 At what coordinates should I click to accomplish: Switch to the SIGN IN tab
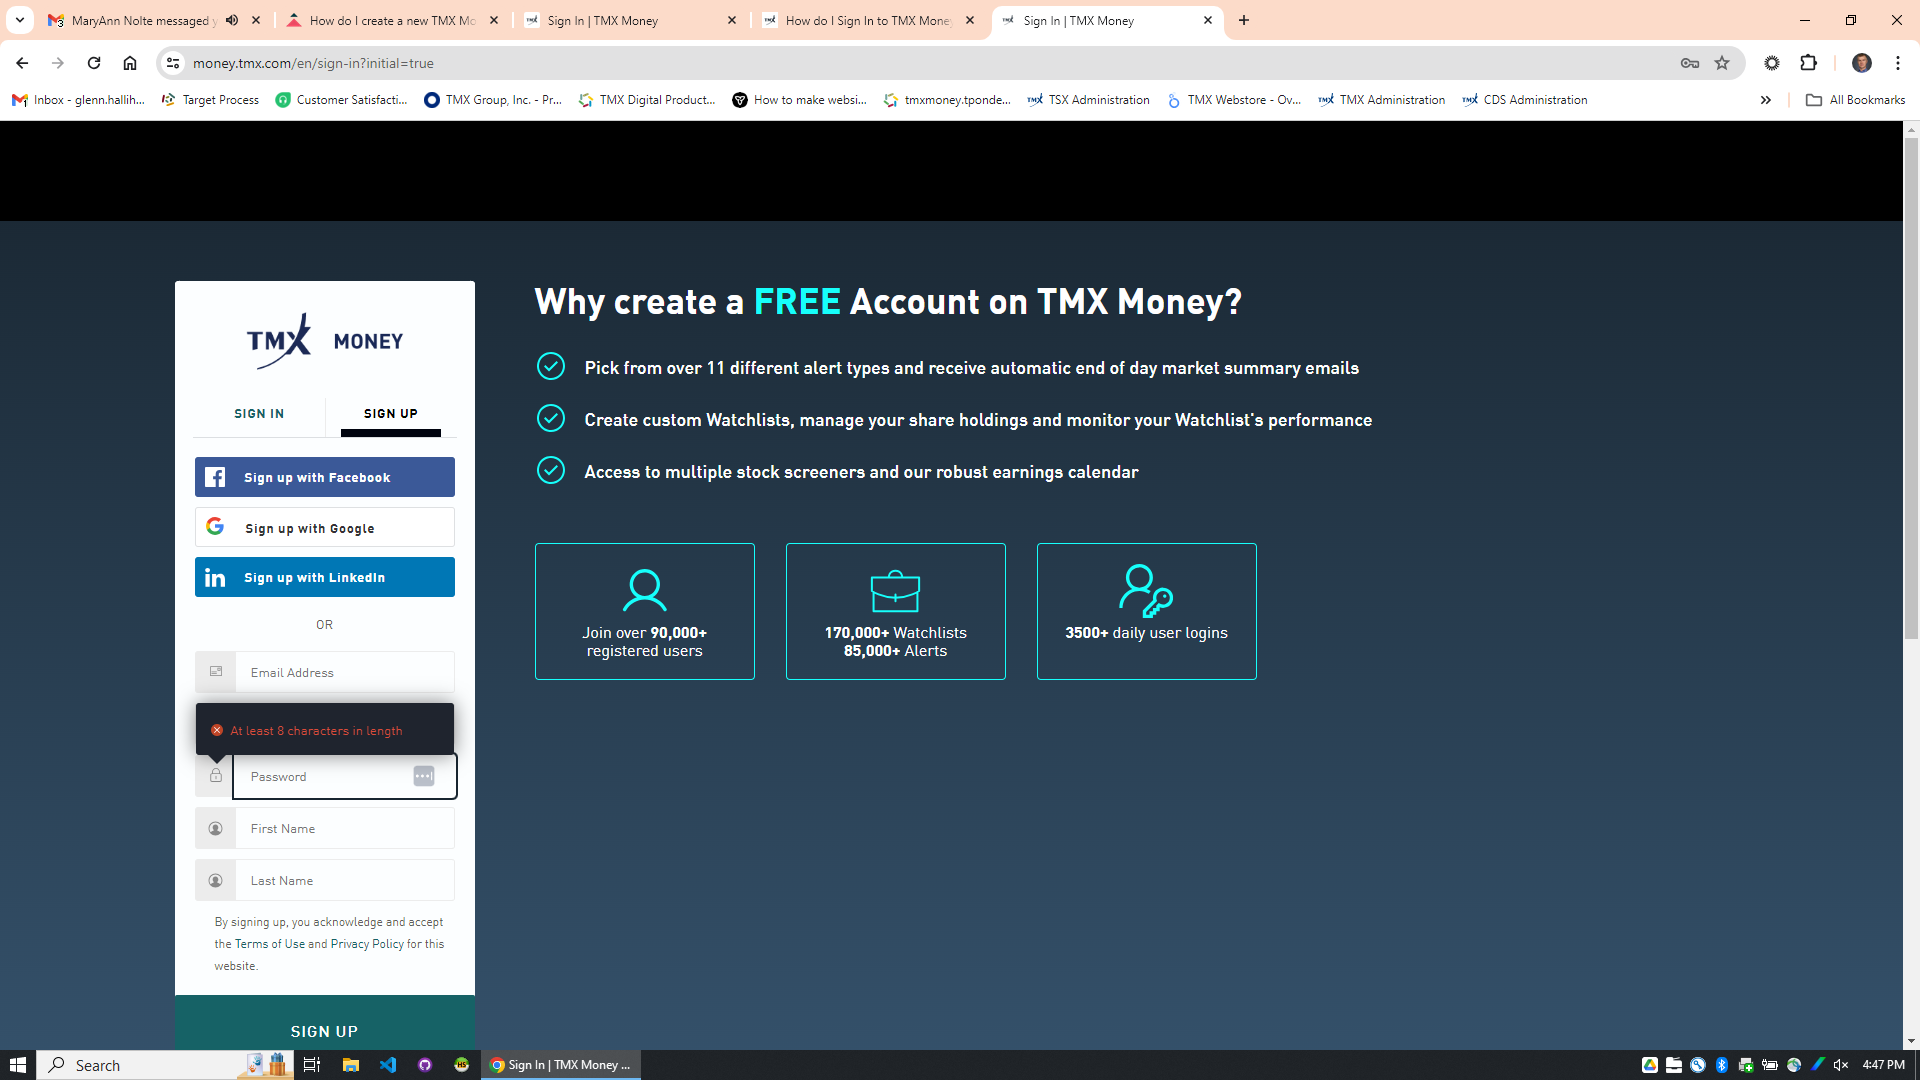pos(259,414)
